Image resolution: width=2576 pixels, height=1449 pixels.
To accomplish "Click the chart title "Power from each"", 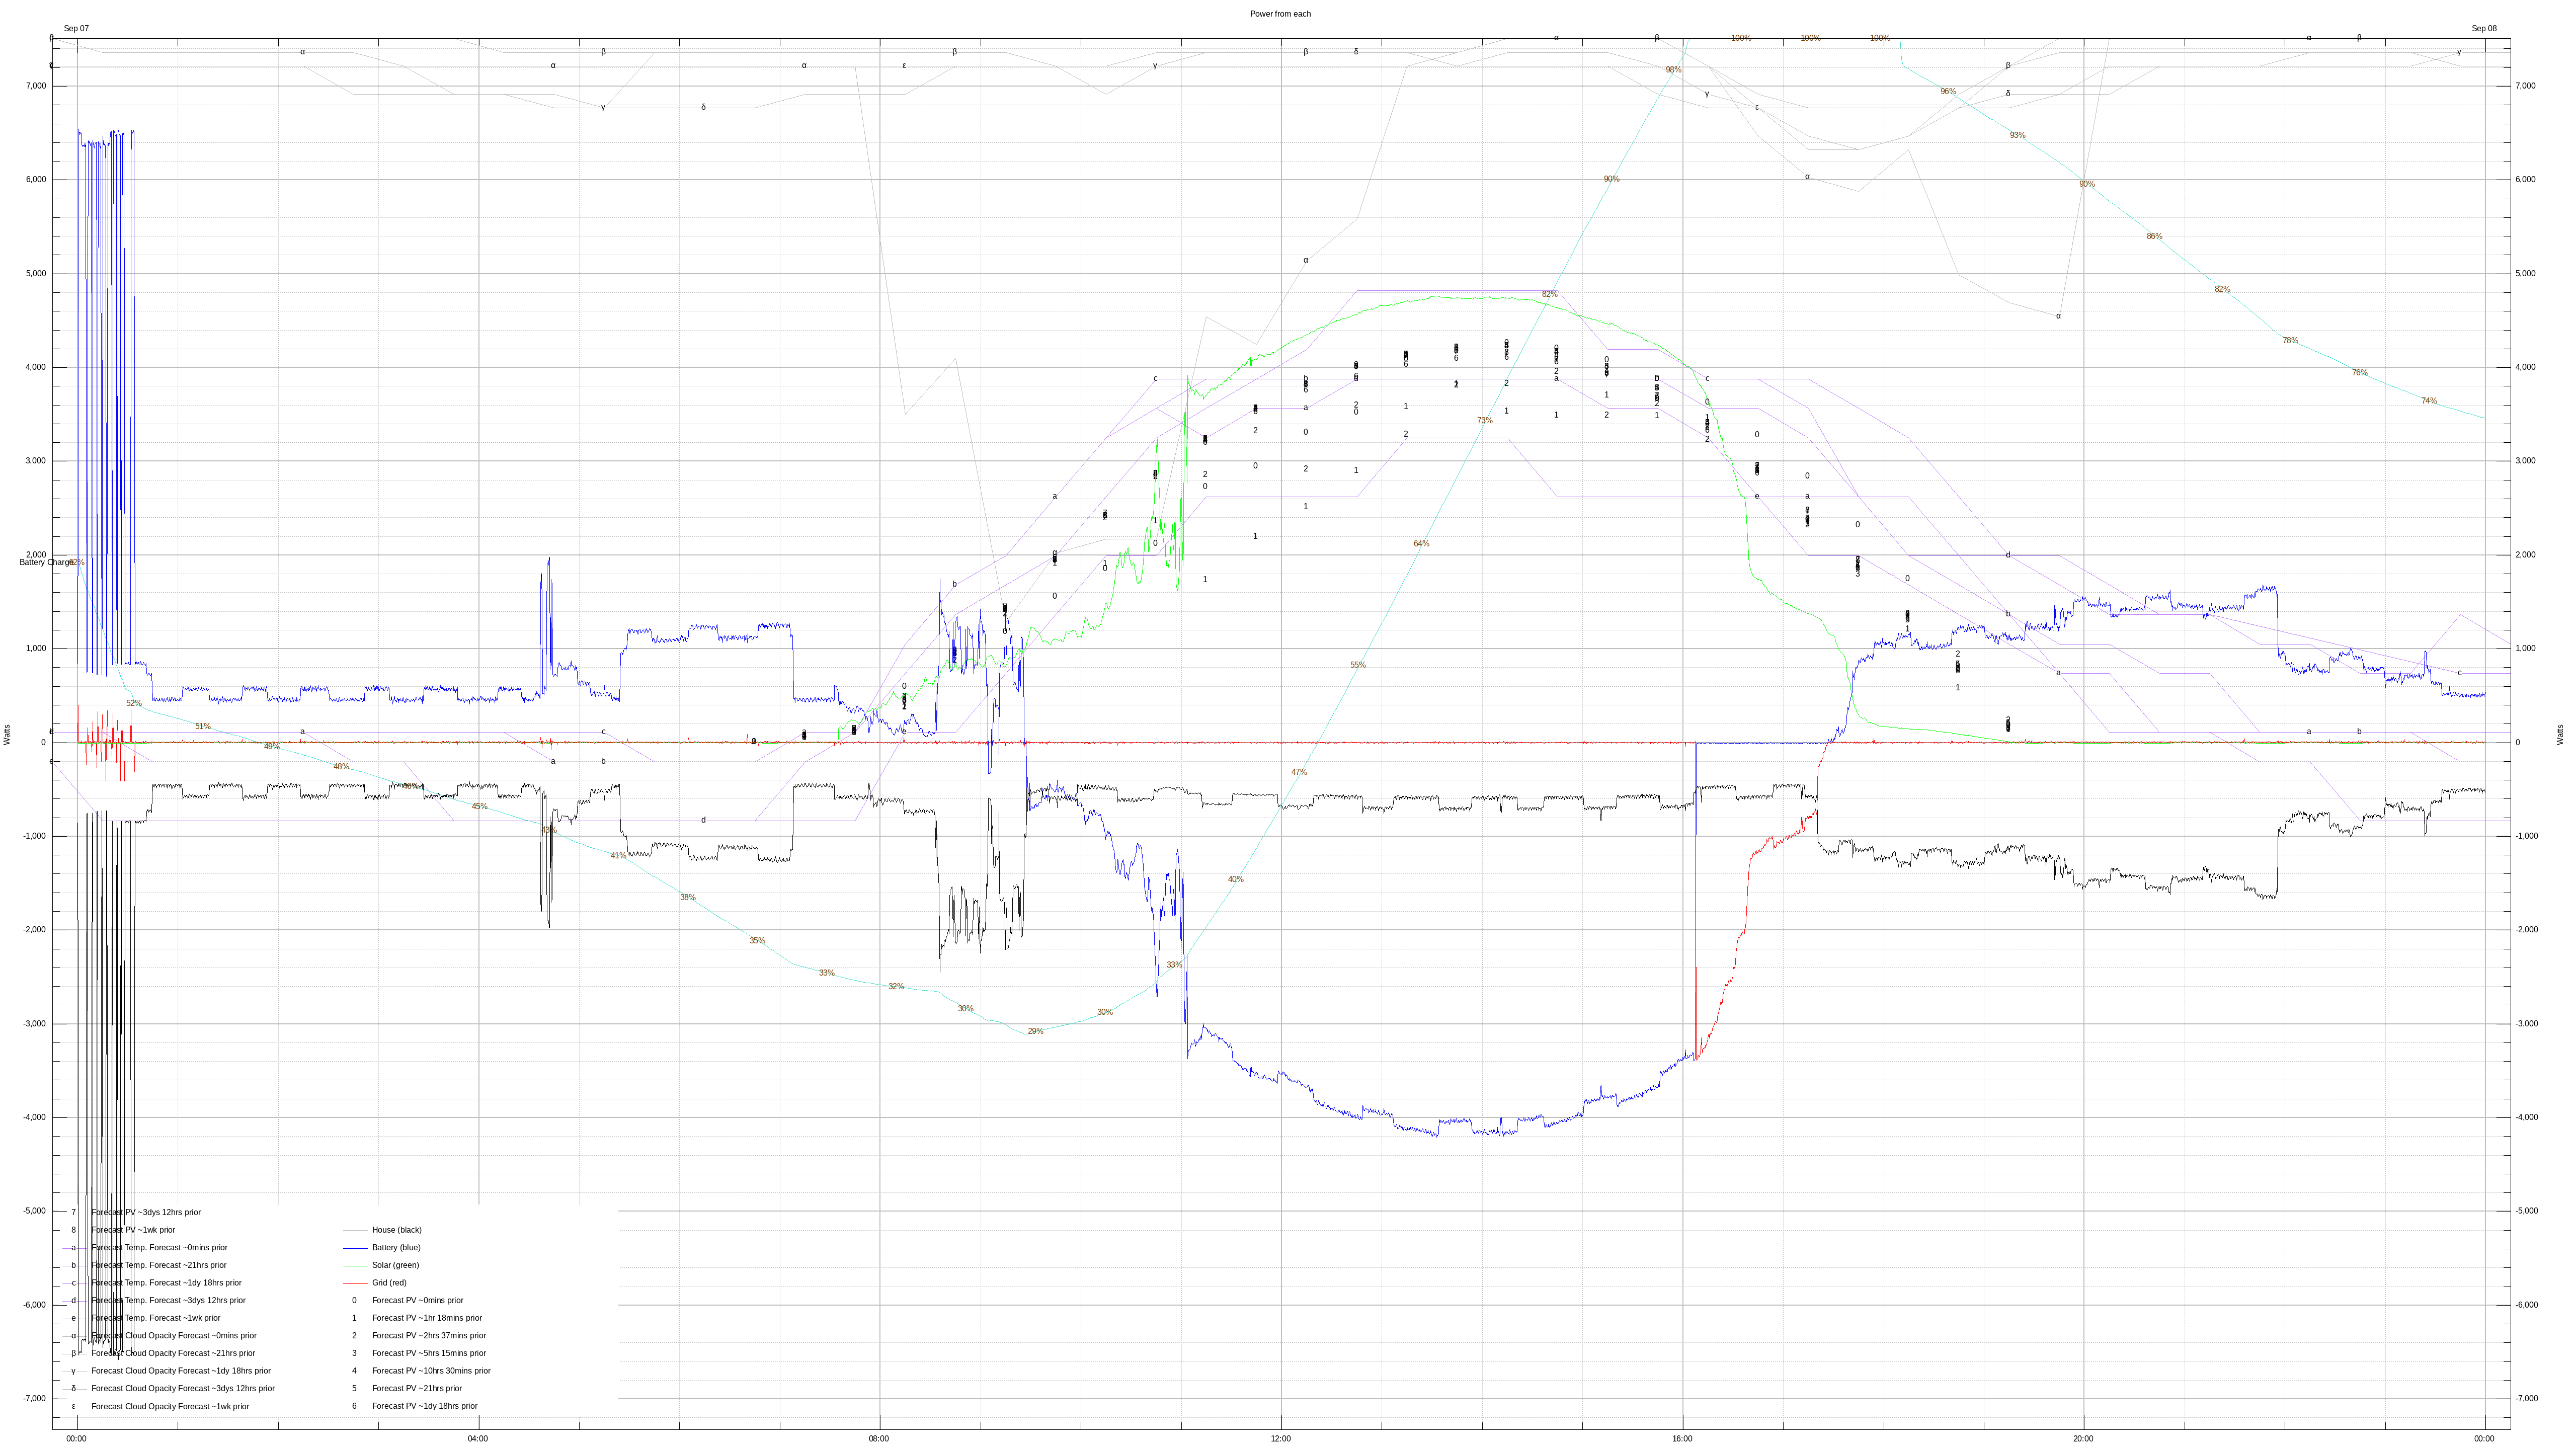I will point(1280,14).
